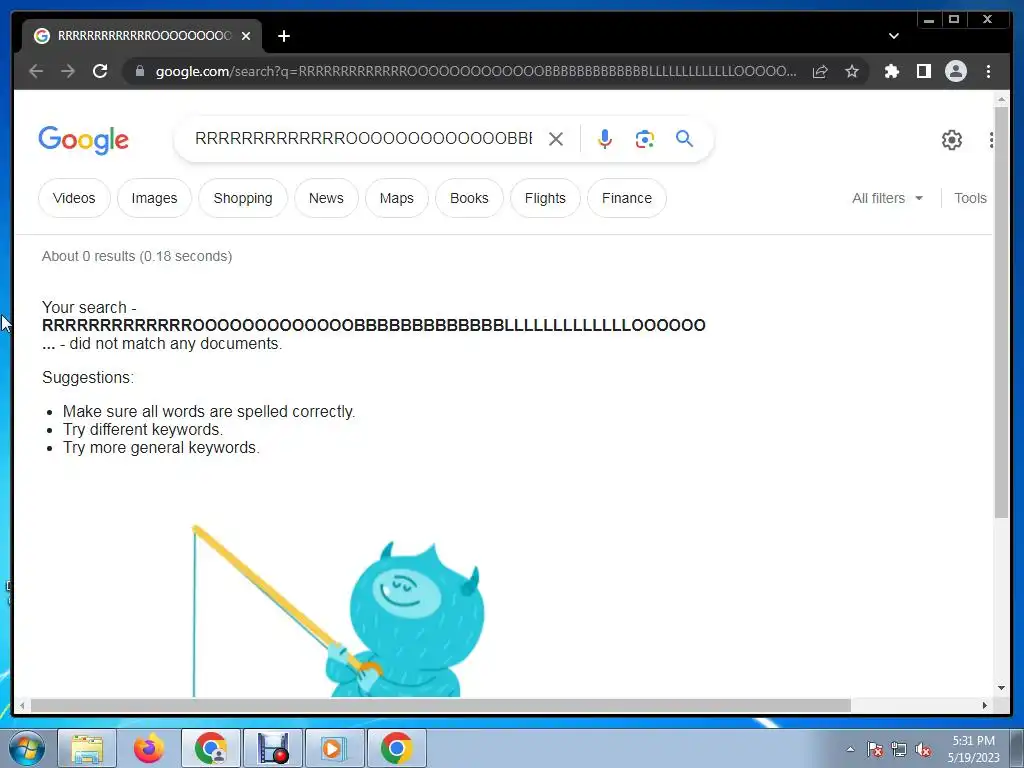Open the Windows Start menu

27,748
